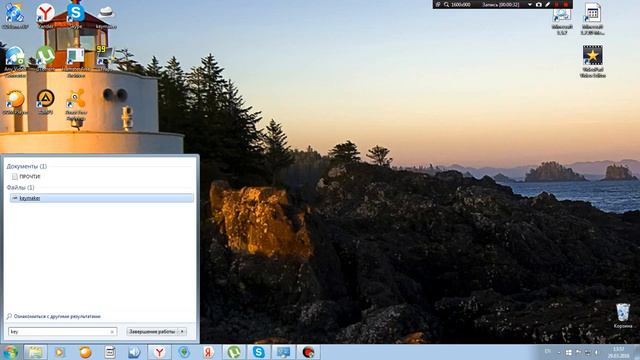Switch to uTorrent in the taskbar

(234, 352)
